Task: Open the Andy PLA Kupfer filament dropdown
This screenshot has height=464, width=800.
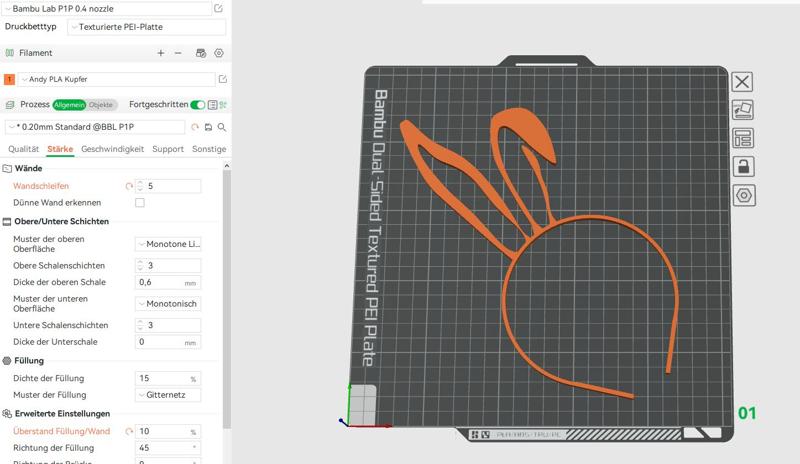Action: (117, 79)
